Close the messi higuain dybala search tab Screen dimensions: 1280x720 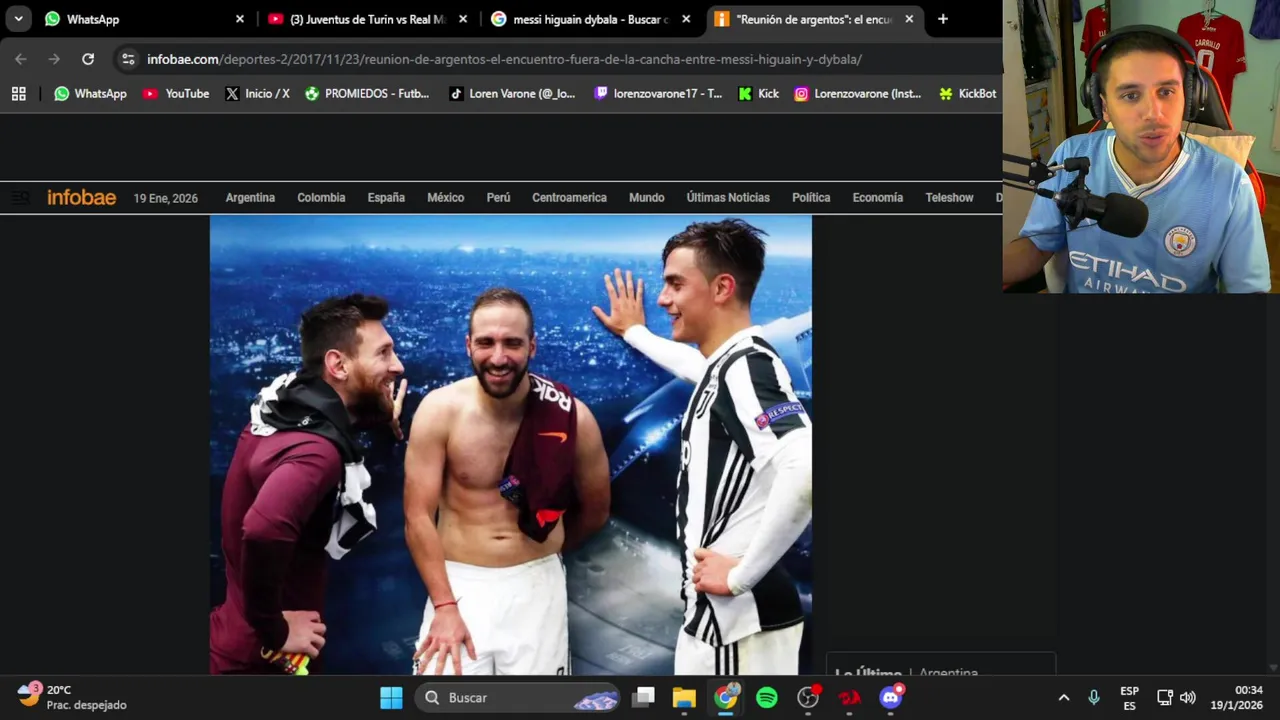click(686, 19)
